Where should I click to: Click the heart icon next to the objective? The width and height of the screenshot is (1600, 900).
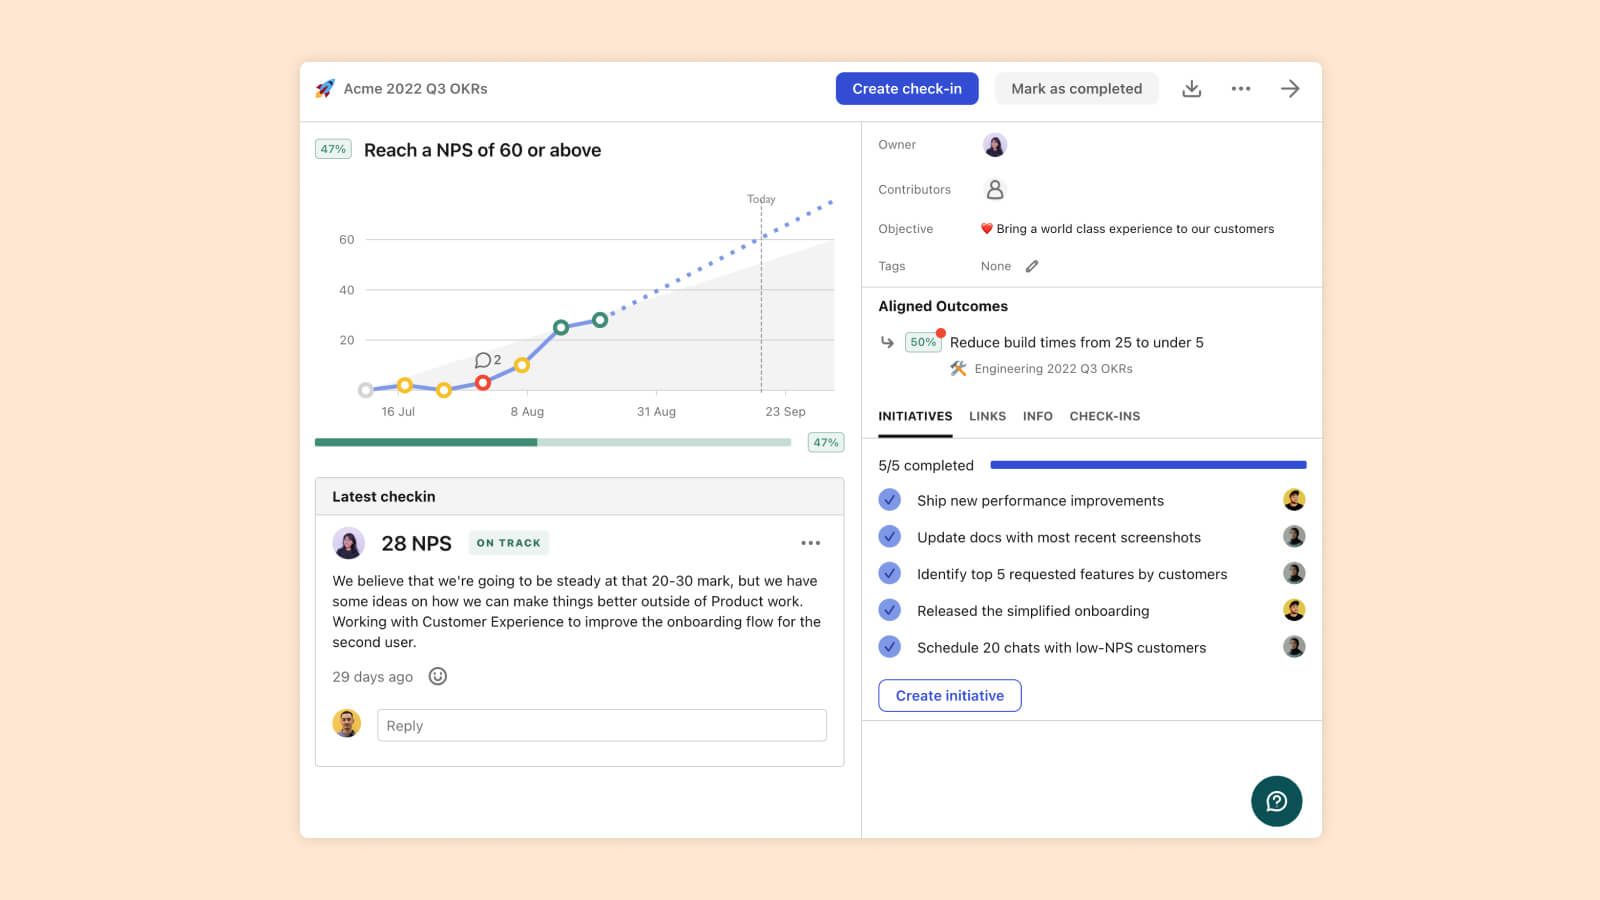[x=986, y=229]
